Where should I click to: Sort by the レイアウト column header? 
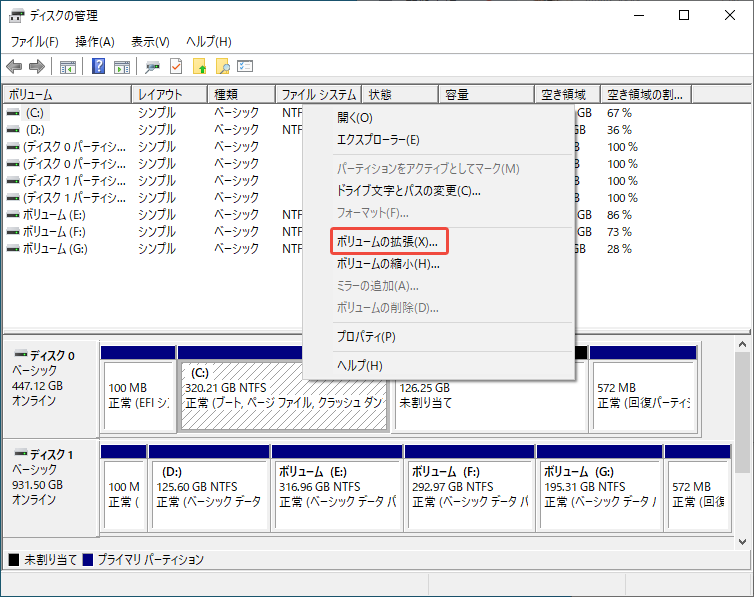point(170,95)
